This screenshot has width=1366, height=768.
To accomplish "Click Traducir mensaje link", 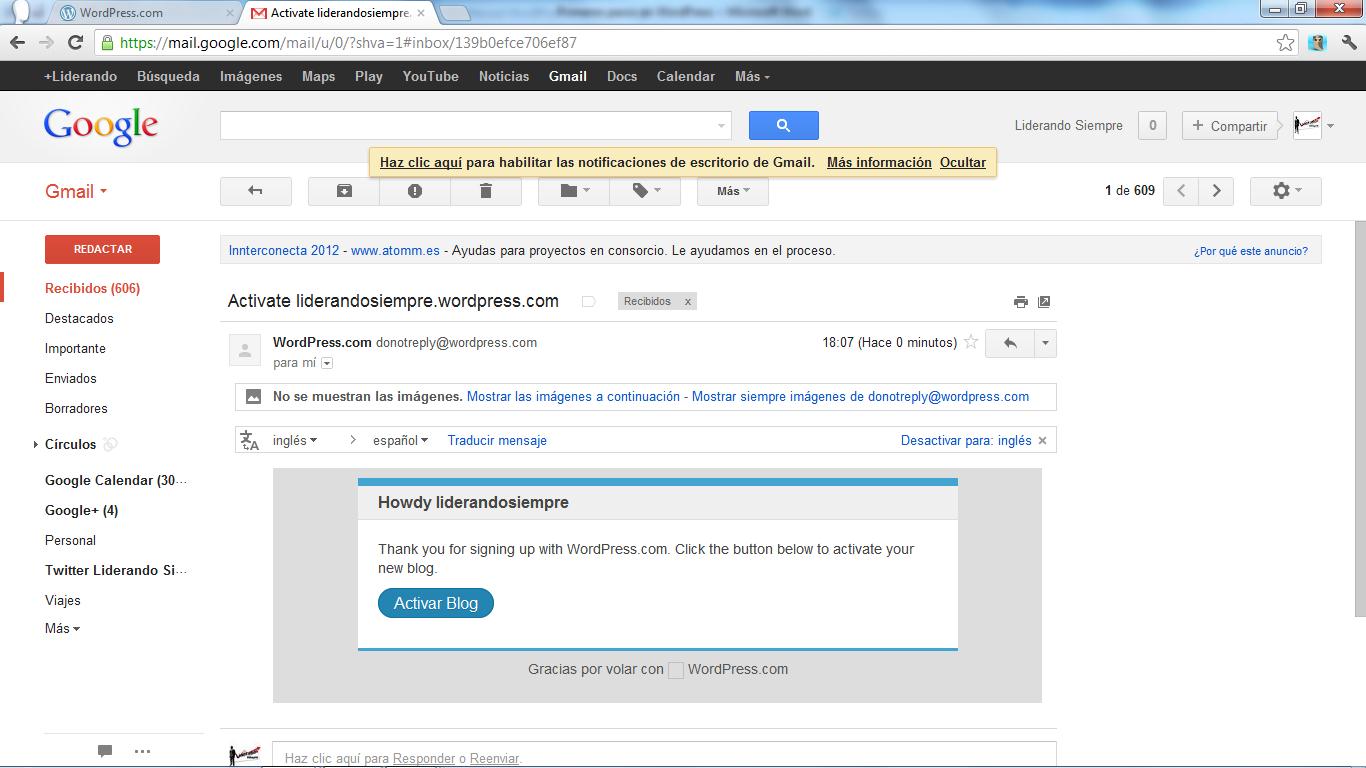I will point(497,440).
